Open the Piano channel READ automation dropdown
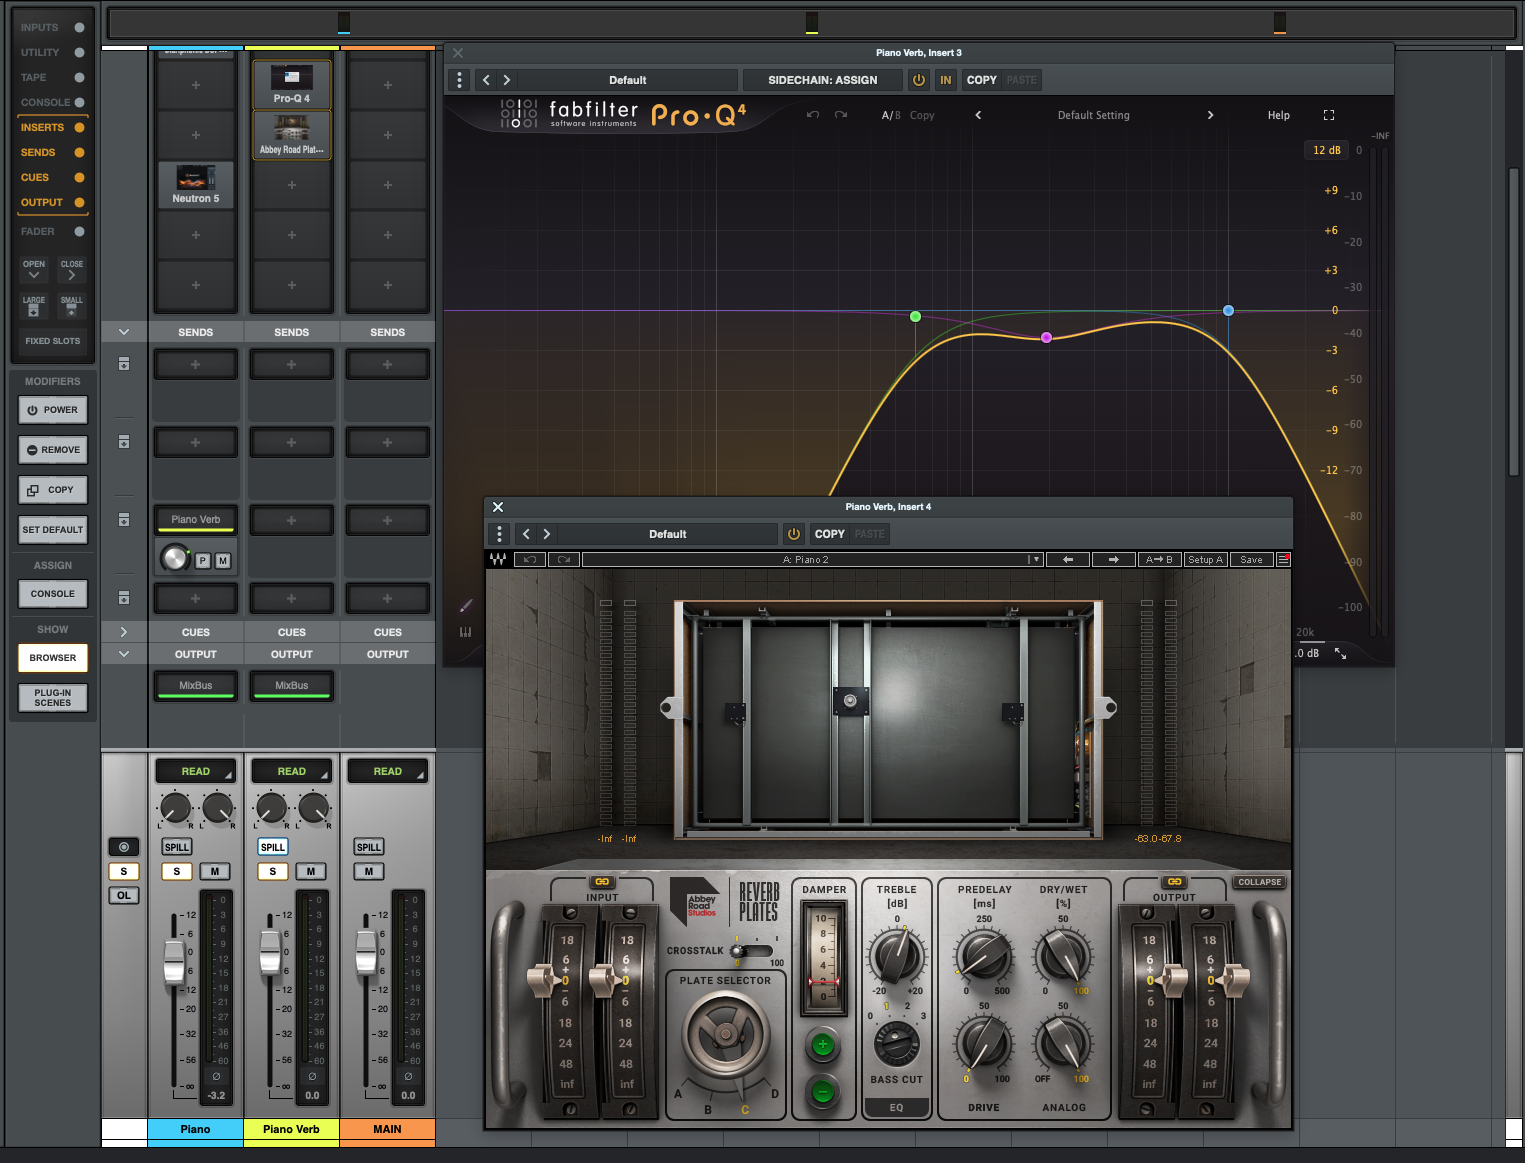1525x1163 pixels. (x=196, y=771)
